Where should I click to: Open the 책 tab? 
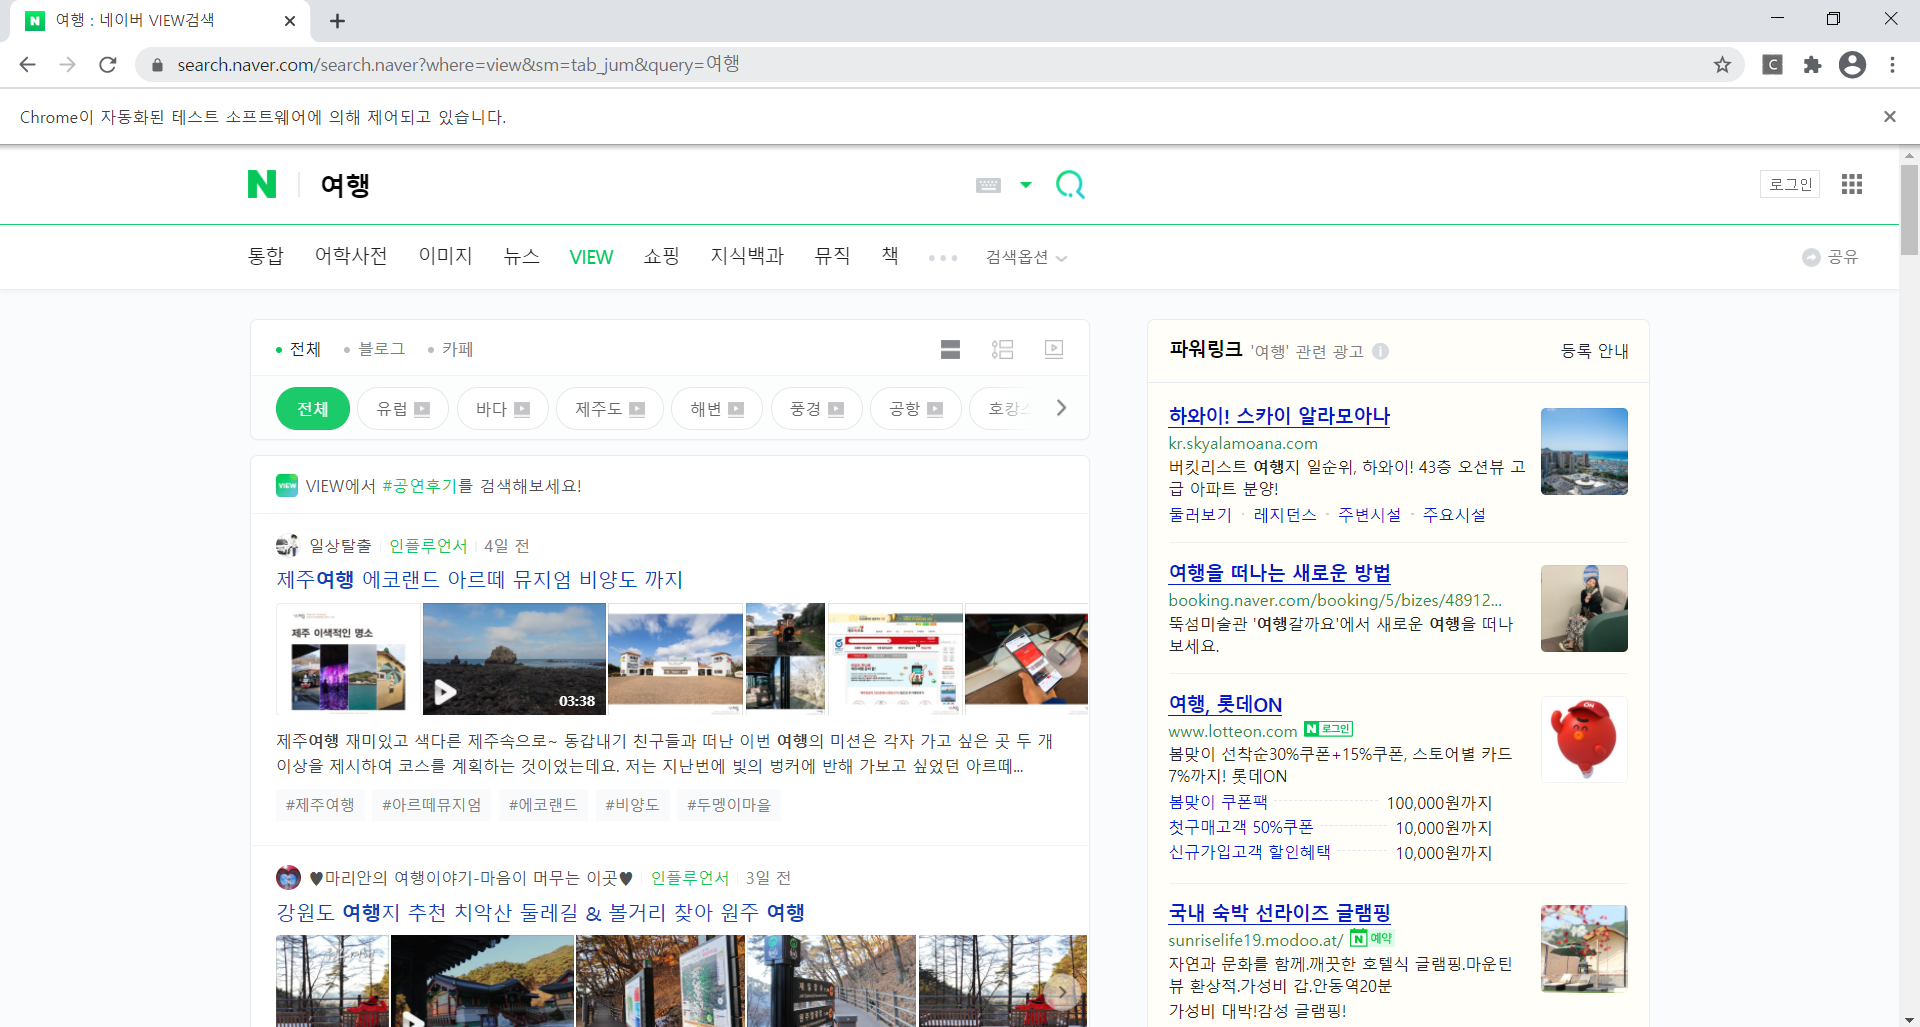[890, 256]
